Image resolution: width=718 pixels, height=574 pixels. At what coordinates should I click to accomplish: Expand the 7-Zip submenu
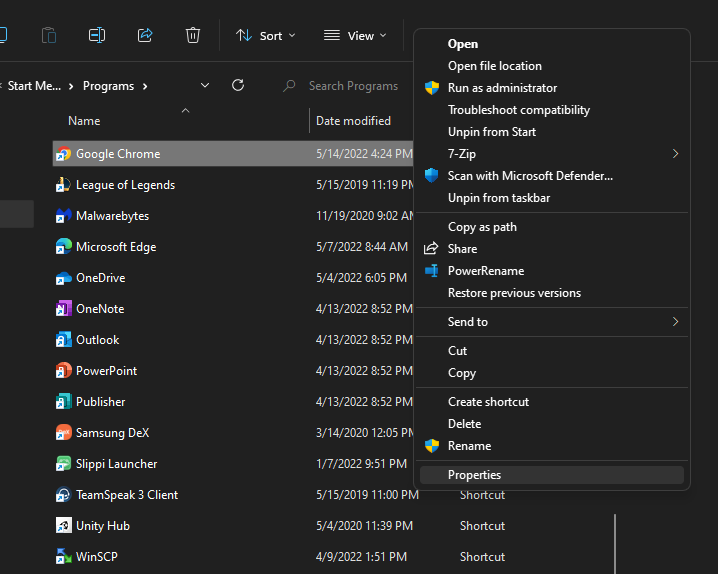click(x=551, y=154)
